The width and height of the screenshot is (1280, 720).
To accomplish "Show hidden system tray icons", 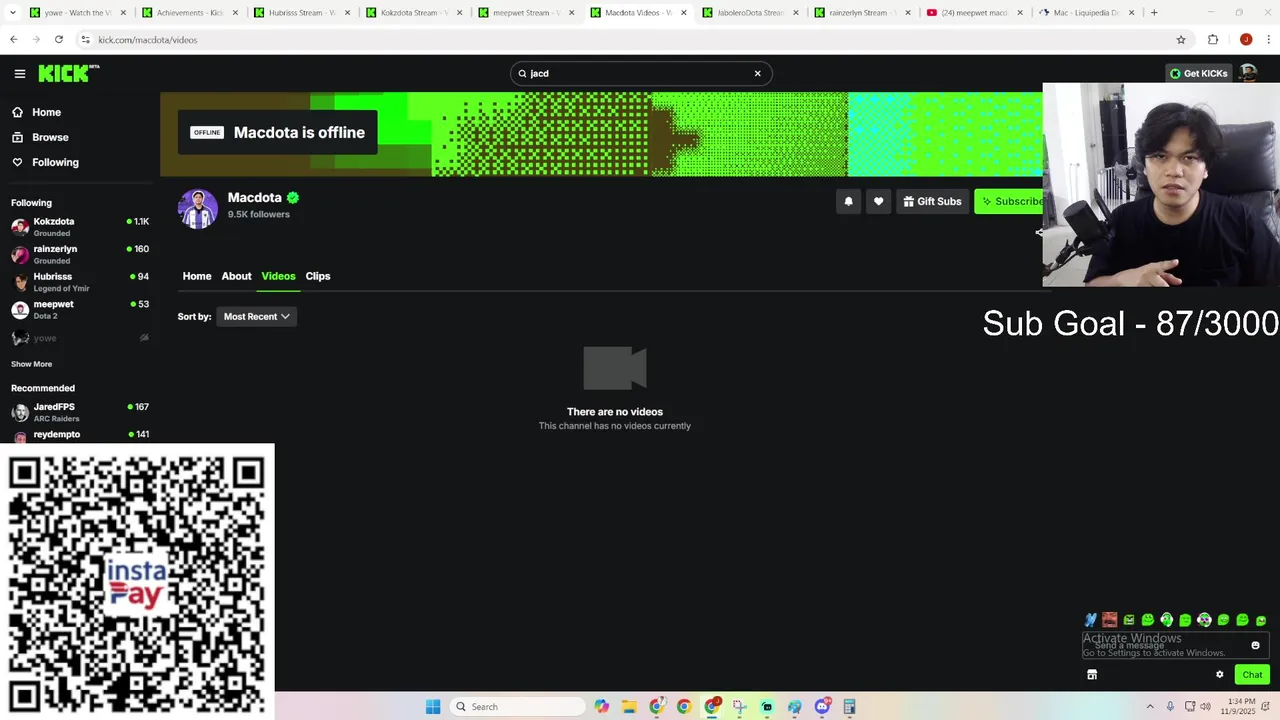I will pyautogui.click(x=1150, y=707).
